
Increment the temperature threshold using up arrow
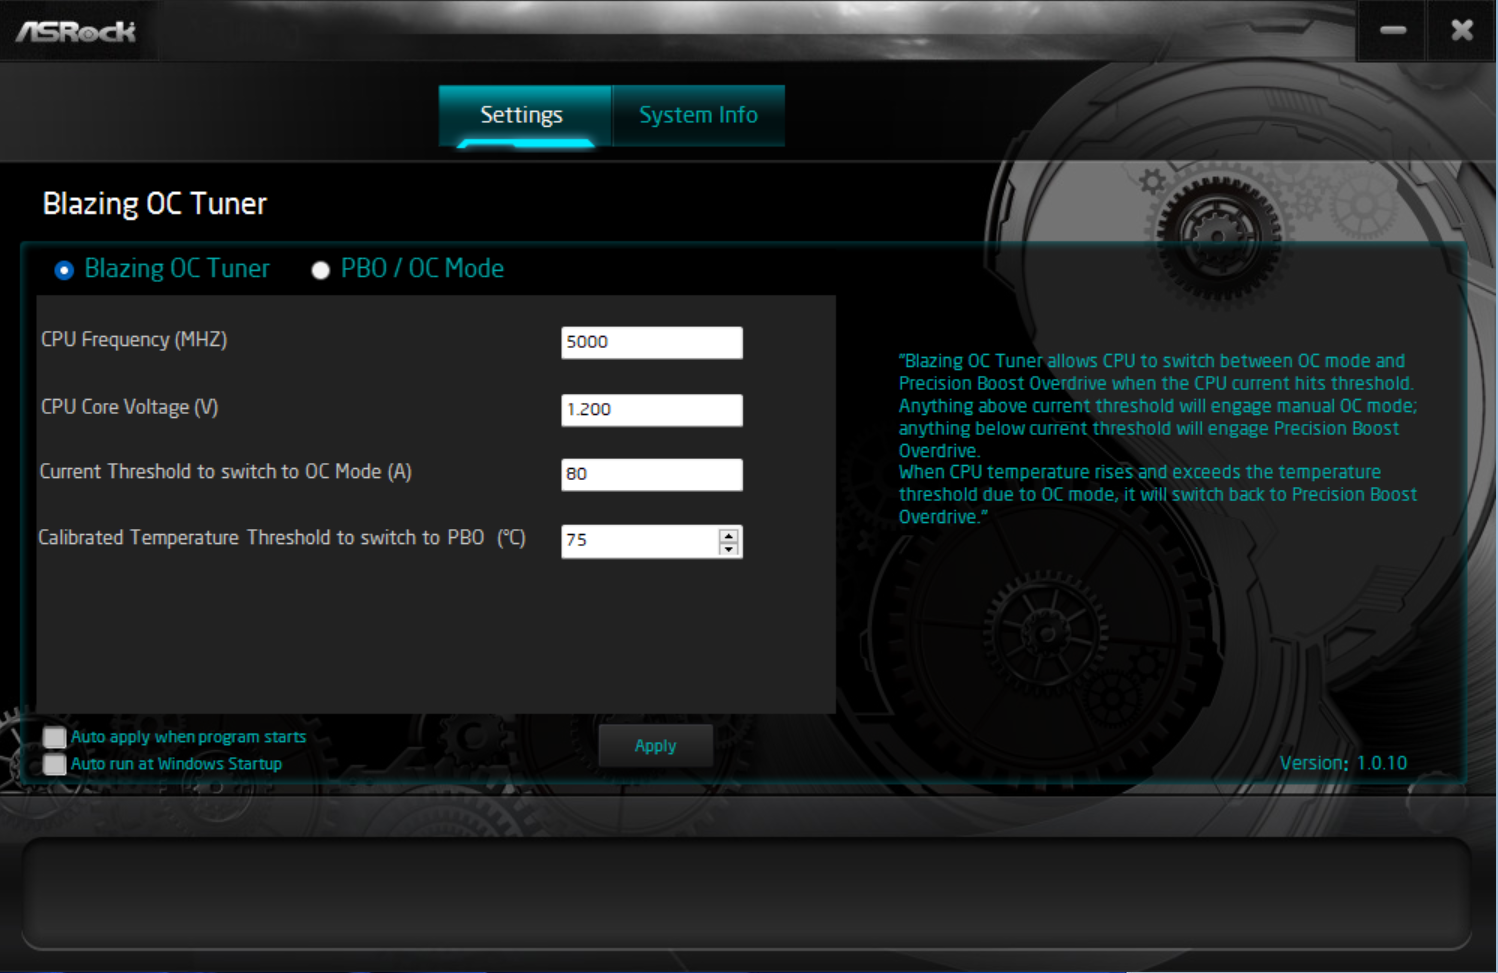(x=728, y=534)
